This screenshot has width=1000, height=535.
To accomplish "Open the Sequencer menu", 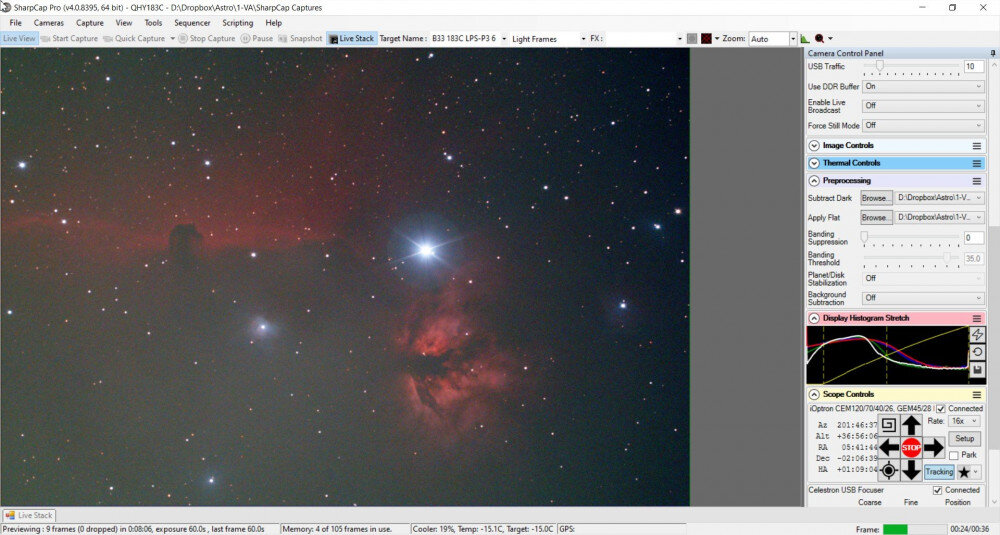I will pos(192,22).
